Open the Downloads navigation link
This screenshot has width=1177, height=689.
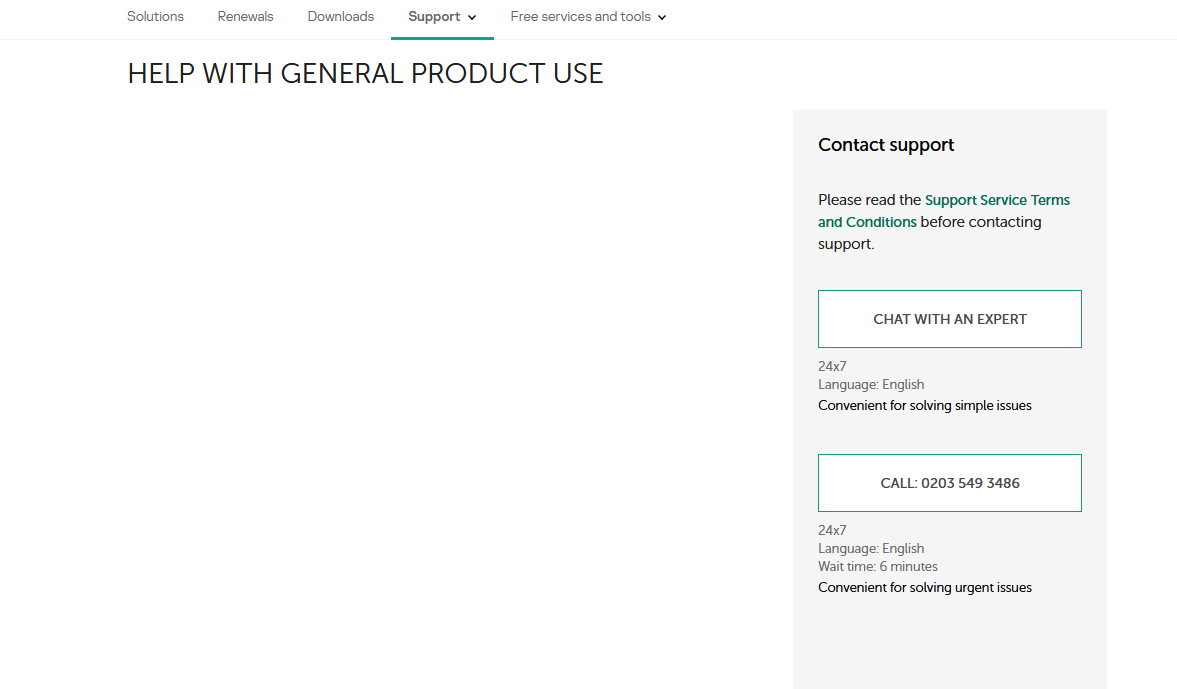(x=341, y=17)
